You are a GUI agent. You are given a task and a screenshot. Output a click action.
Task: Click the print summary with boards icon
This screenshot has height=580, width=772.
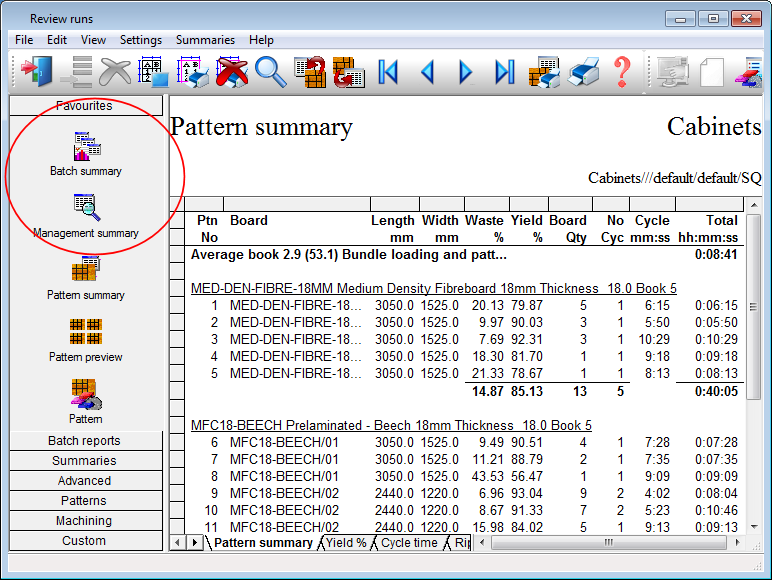544,72
